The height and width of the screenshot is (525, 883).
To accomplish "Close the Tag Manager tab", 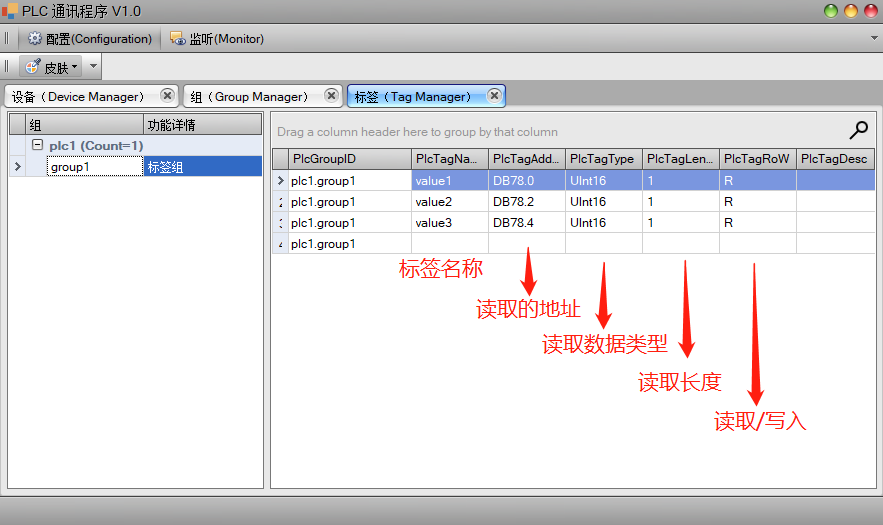I will (x=494, y=95).
